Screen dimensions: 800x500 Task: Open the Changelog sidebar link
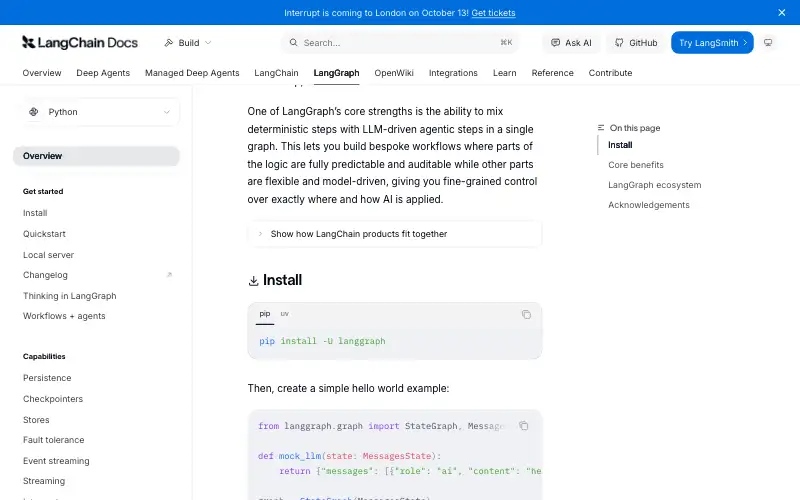click(45, 275)
